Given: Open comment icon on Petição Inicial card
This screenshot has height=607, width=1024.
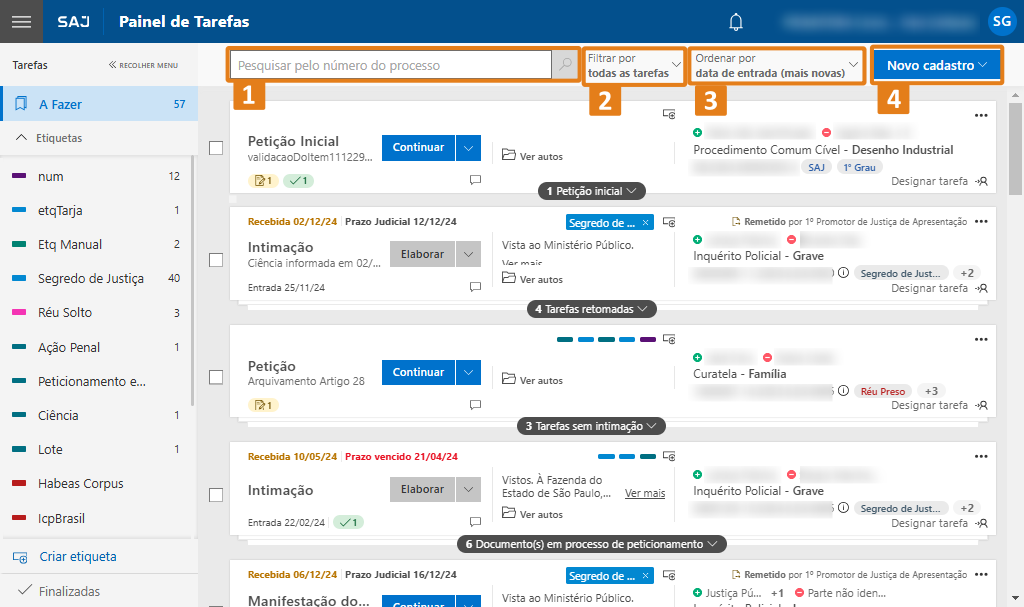Looking at the screenshot, I should (475, 180).
